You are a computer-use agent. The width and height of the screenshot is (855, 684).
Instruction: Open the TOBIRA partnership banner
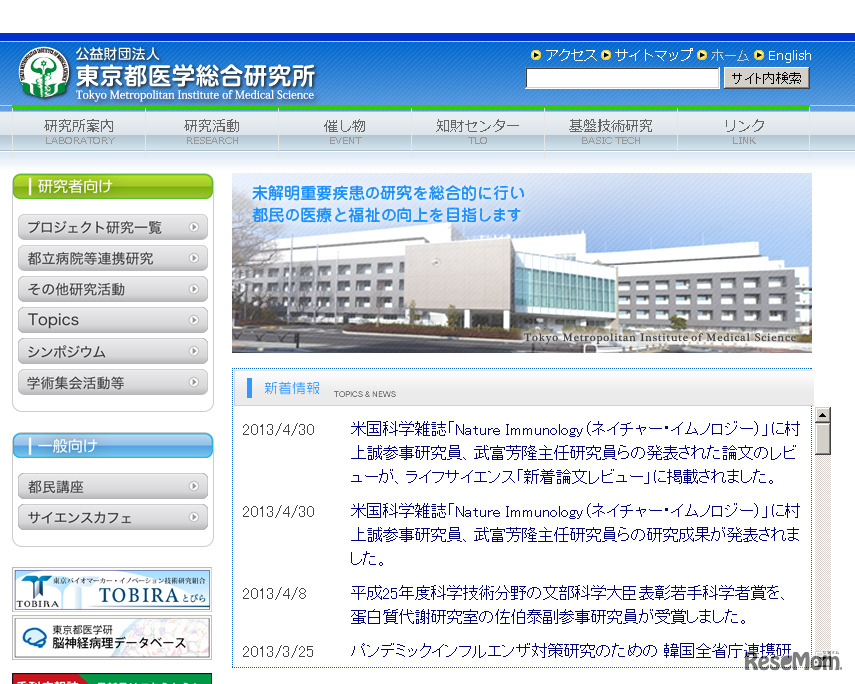[x=112, y=589]
